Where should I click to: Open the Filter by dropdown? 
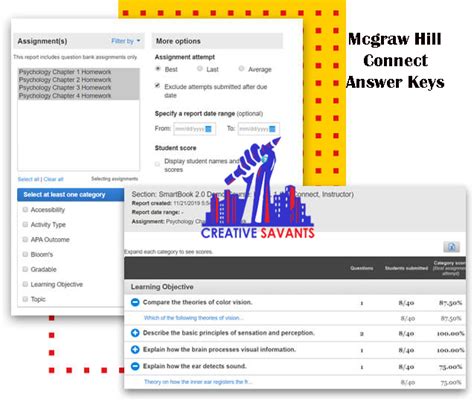(126, 41)
